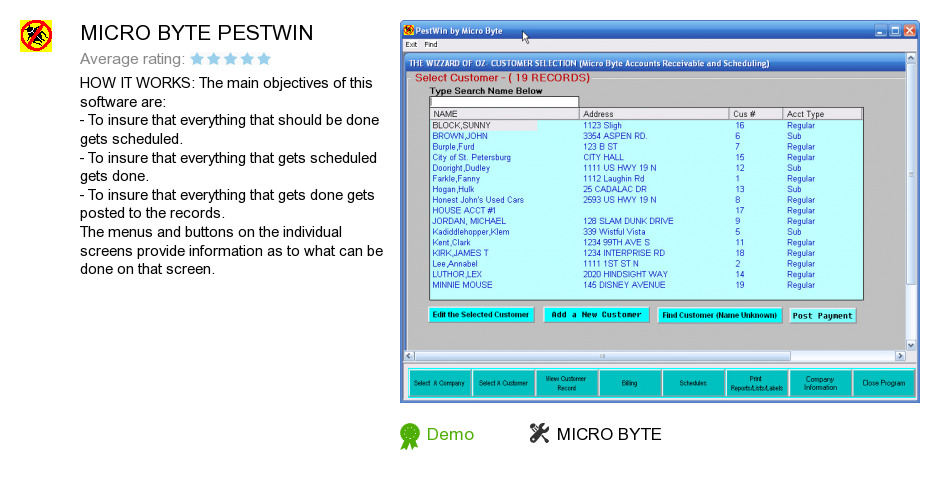Viewport: 940px width, 480px height.
Task: Select customer MINNIE MOUSE
Action: tap(462, 285)
